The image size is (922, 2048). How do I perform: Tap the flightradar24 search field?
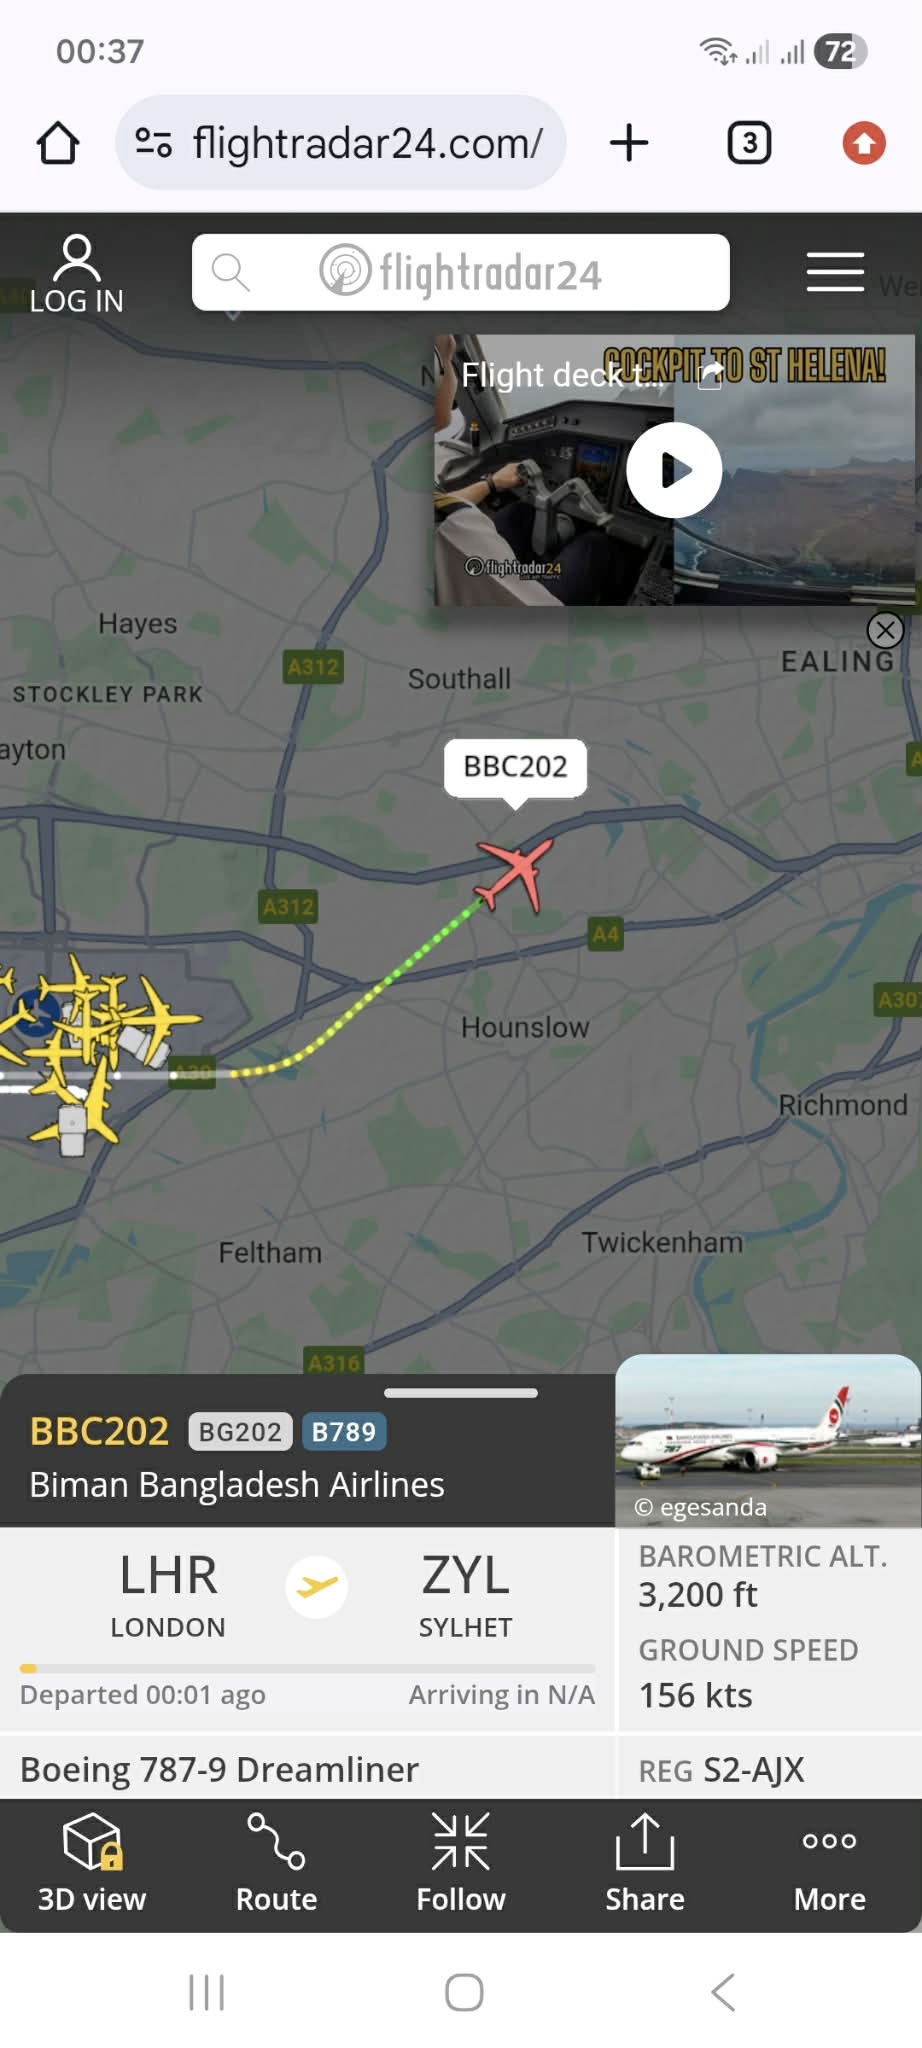461,272
